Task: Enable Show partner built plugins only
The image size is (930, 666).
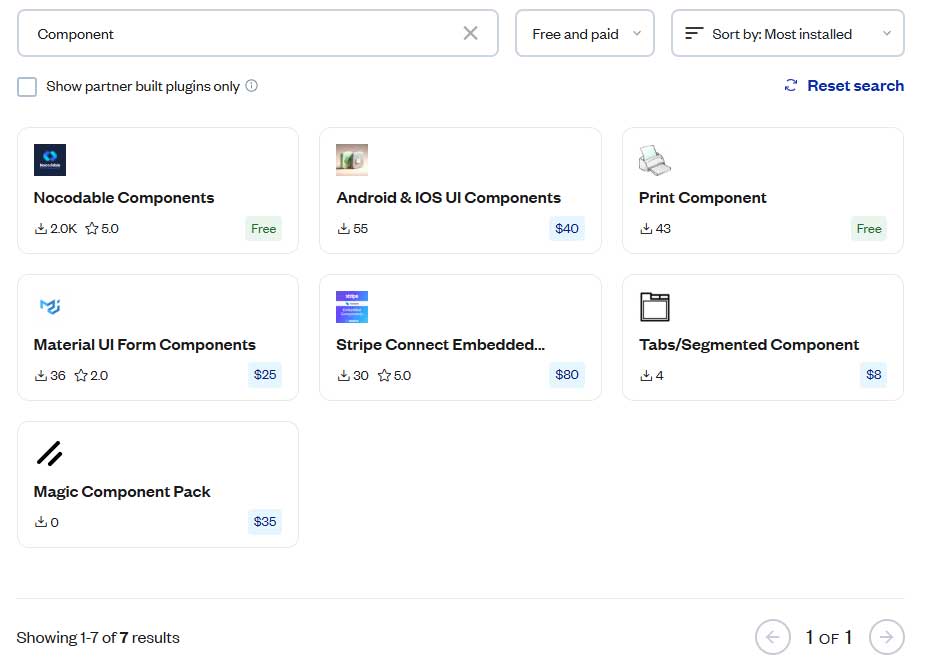Action: point(27,86)
